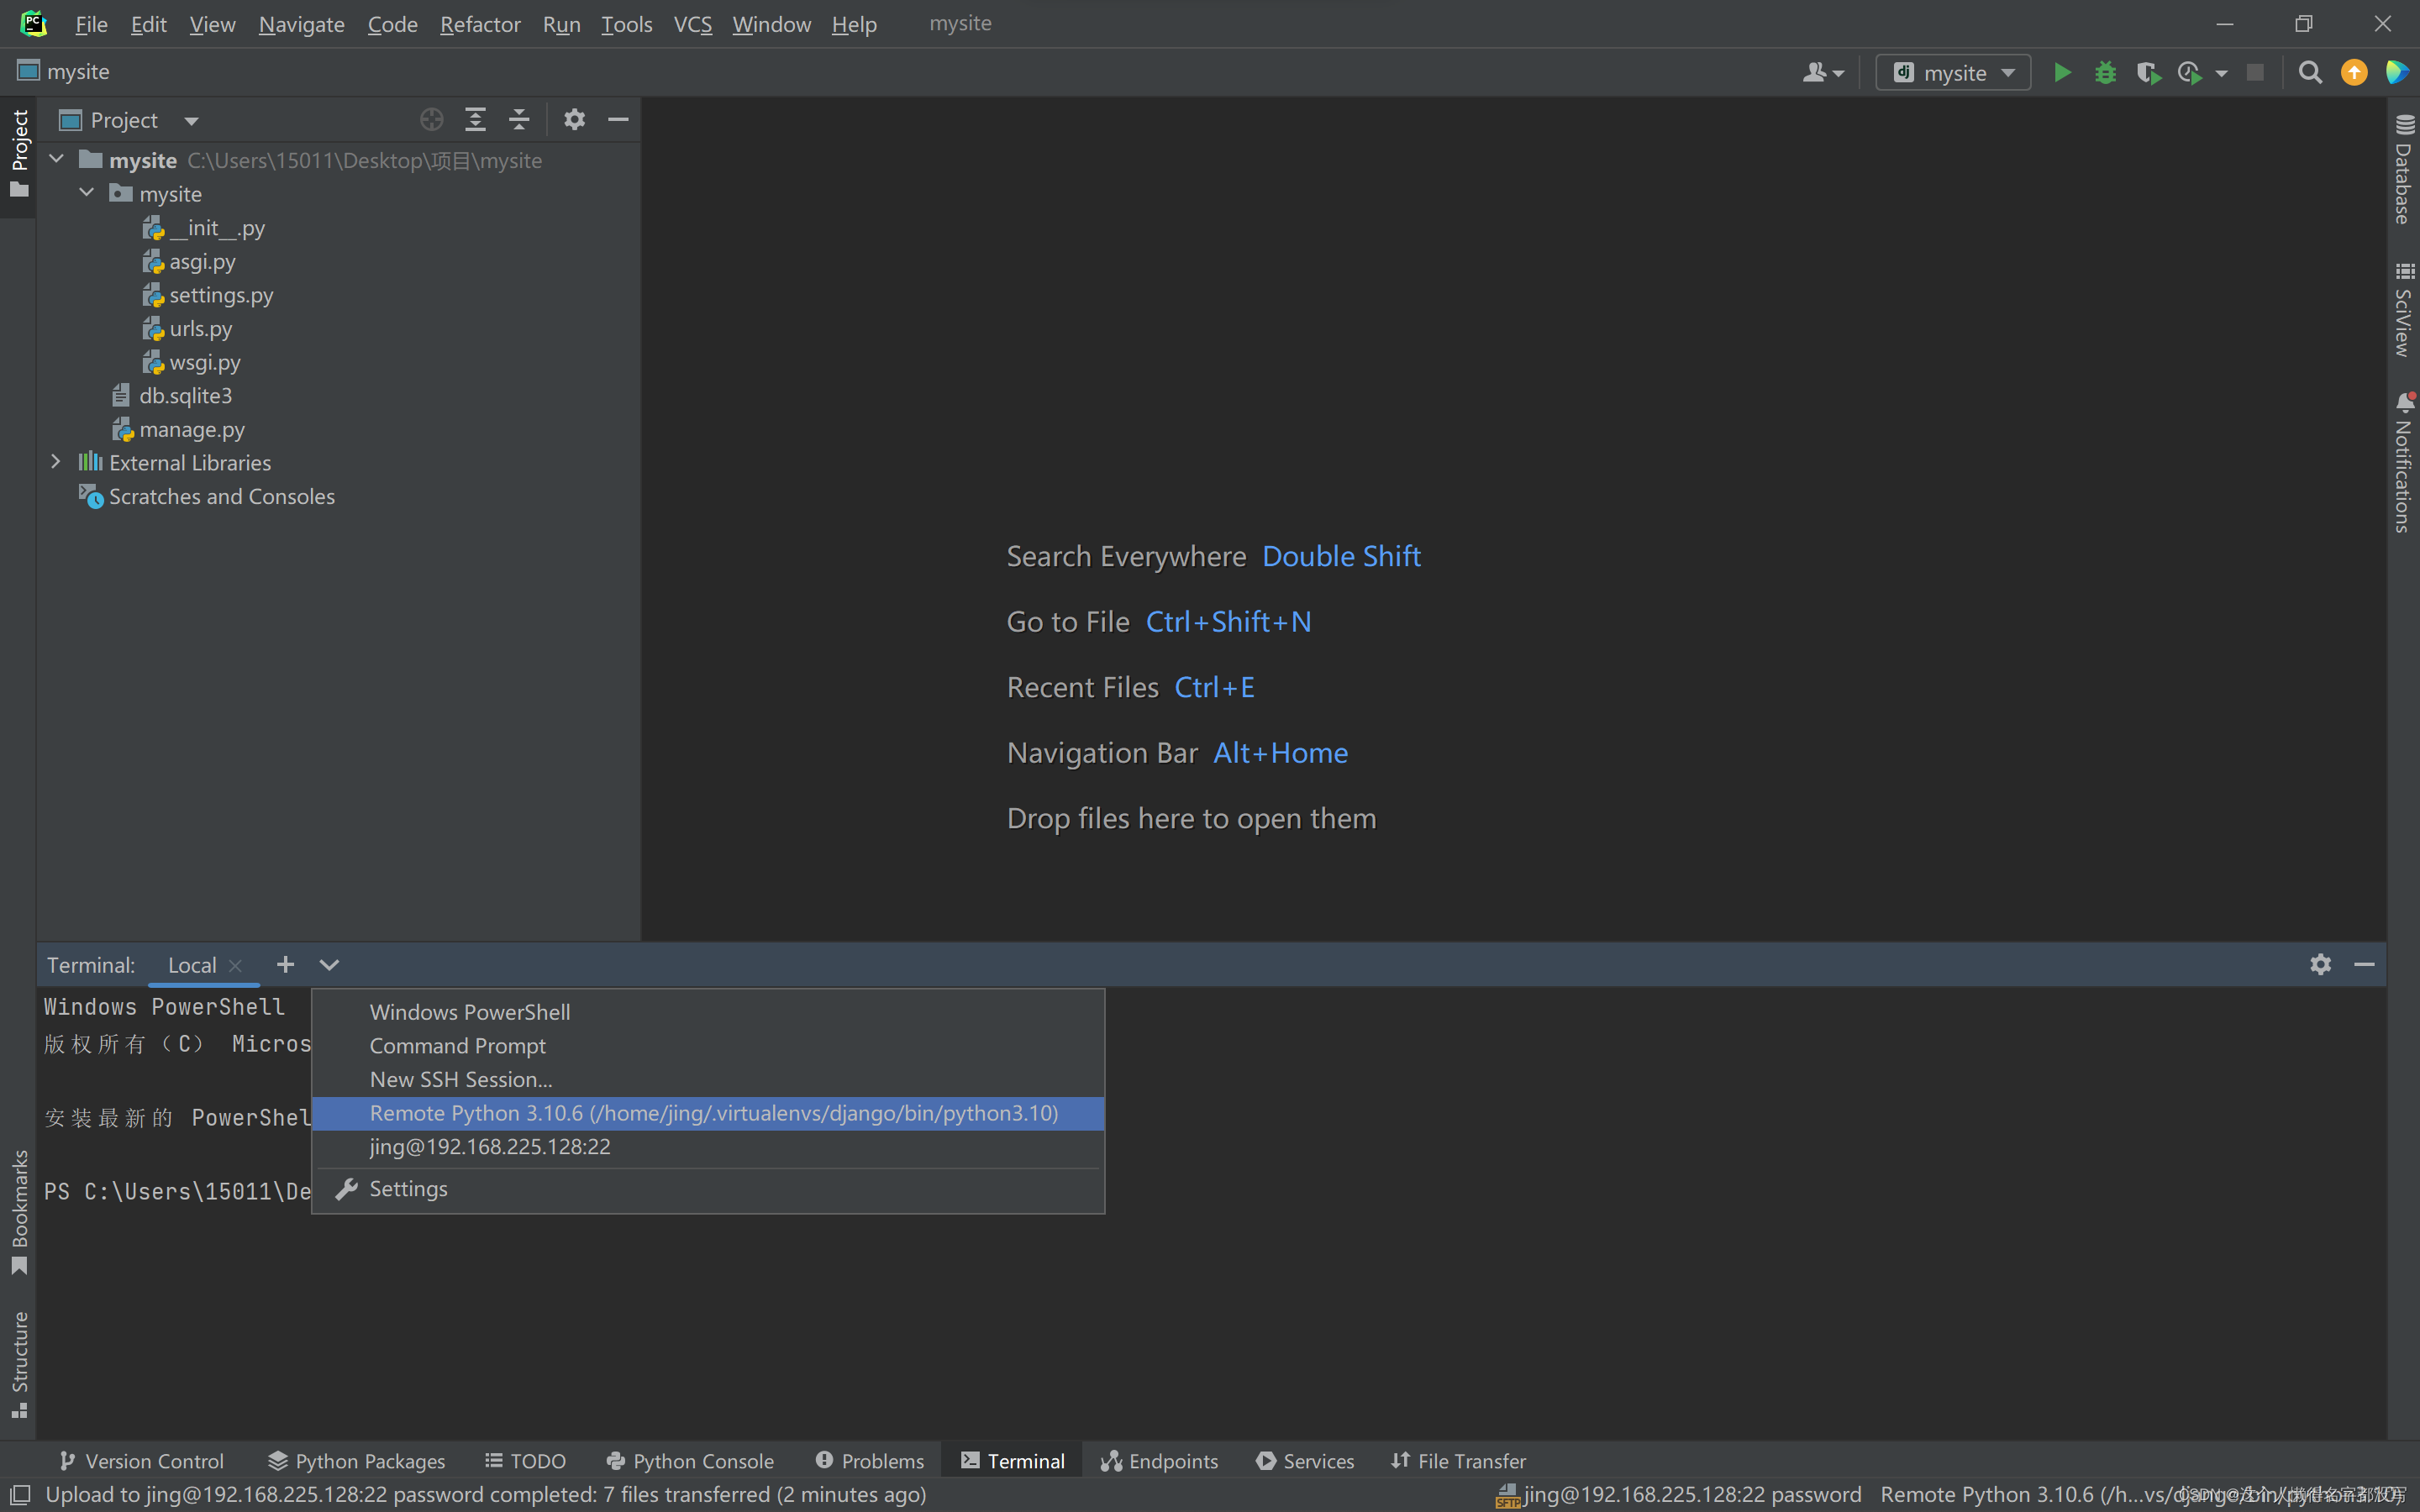Open the Notifications side panel

pos(2403,462)
